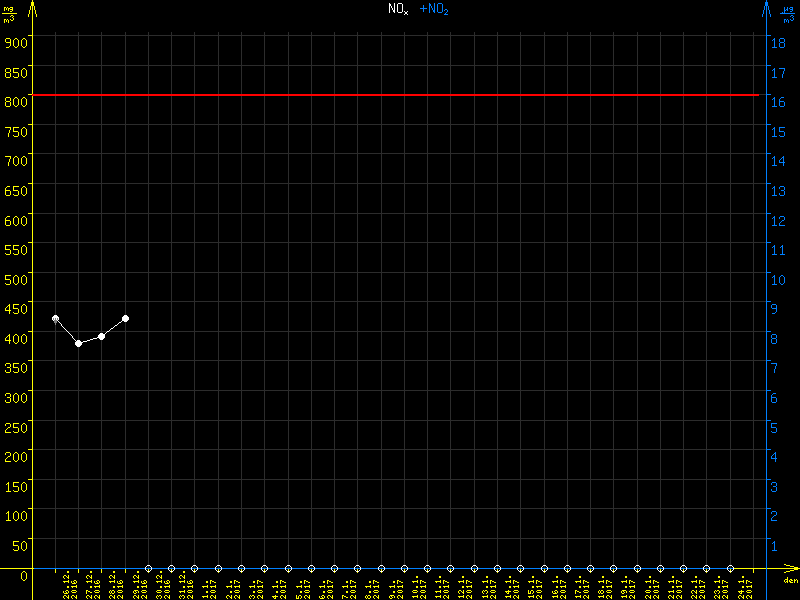
Task: Click the 900 value on left axis
Action: [16, 42]
